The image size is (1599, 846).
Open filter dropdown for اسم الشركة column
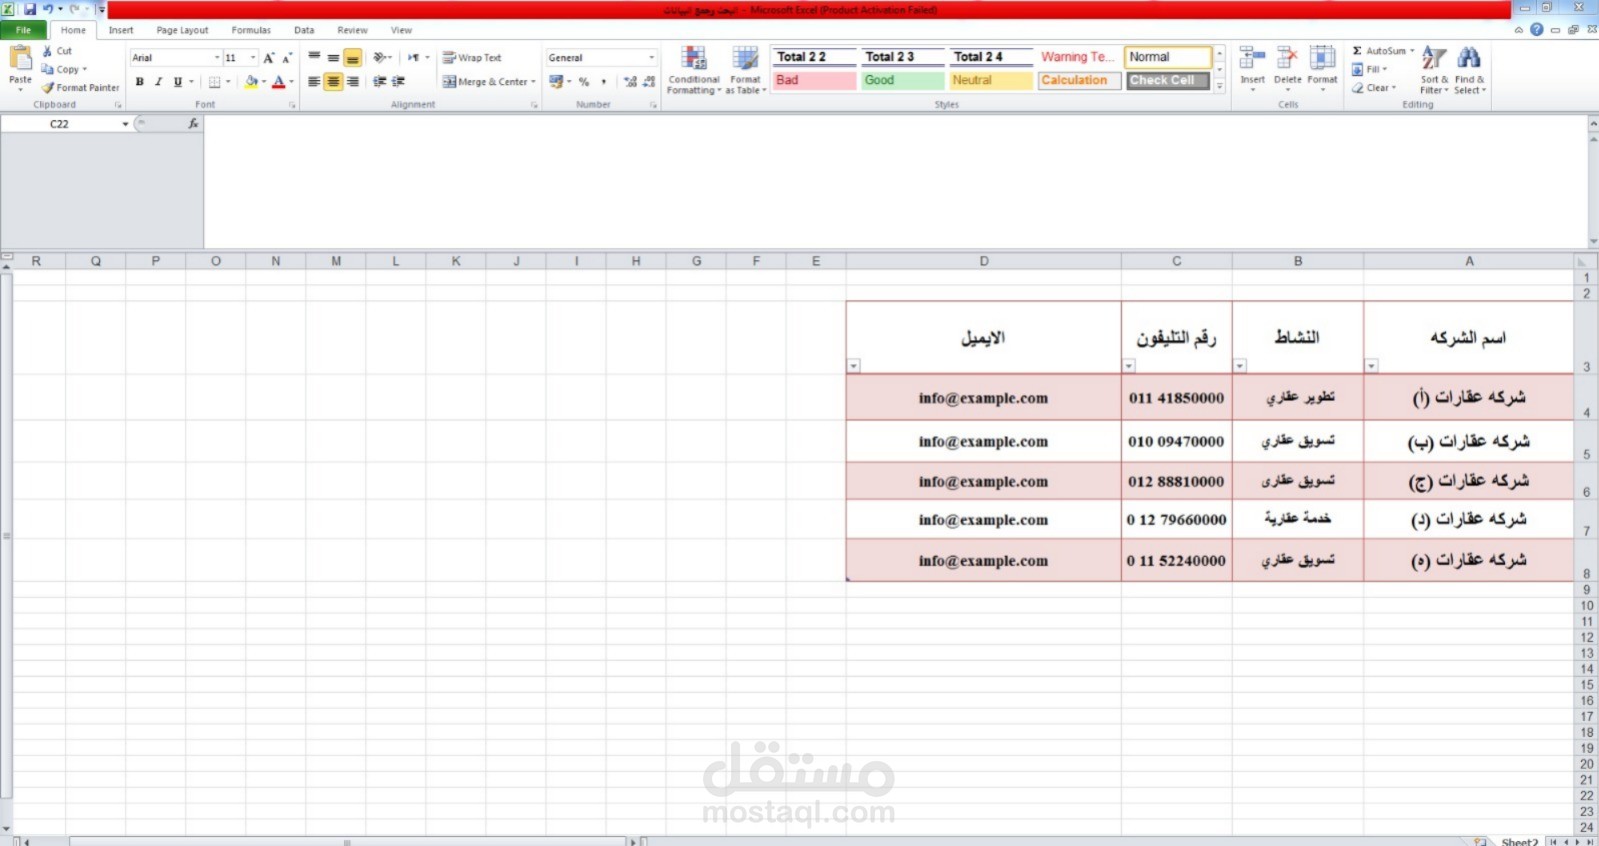[1372, 366]
